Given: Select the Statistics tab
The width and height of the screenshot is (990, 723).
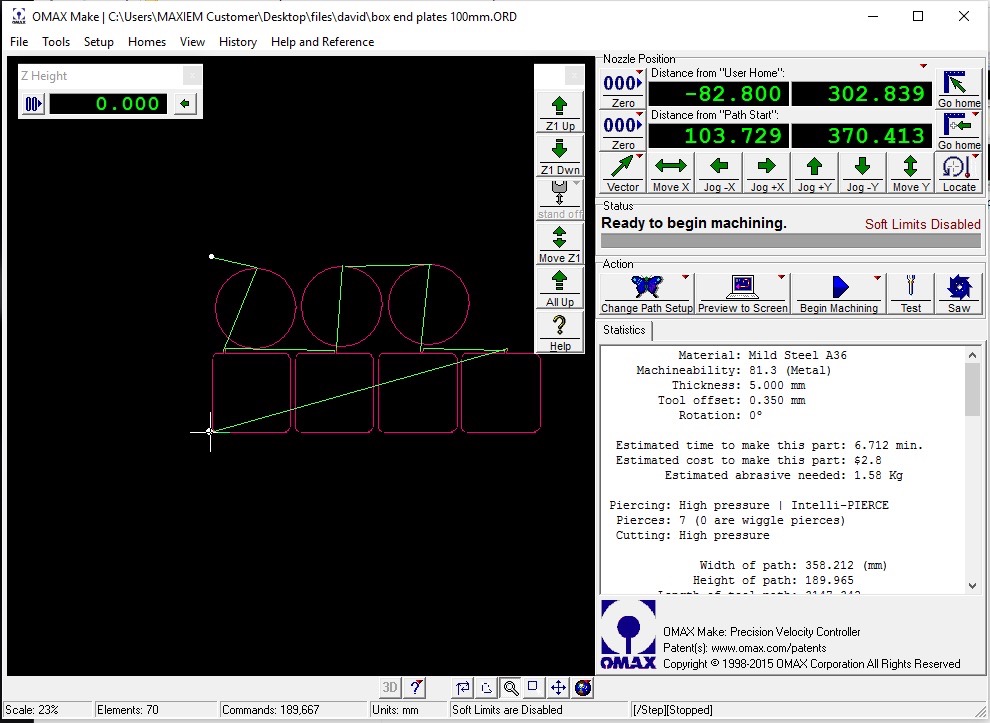Looking at the screenshot, I should click(624, 330).
